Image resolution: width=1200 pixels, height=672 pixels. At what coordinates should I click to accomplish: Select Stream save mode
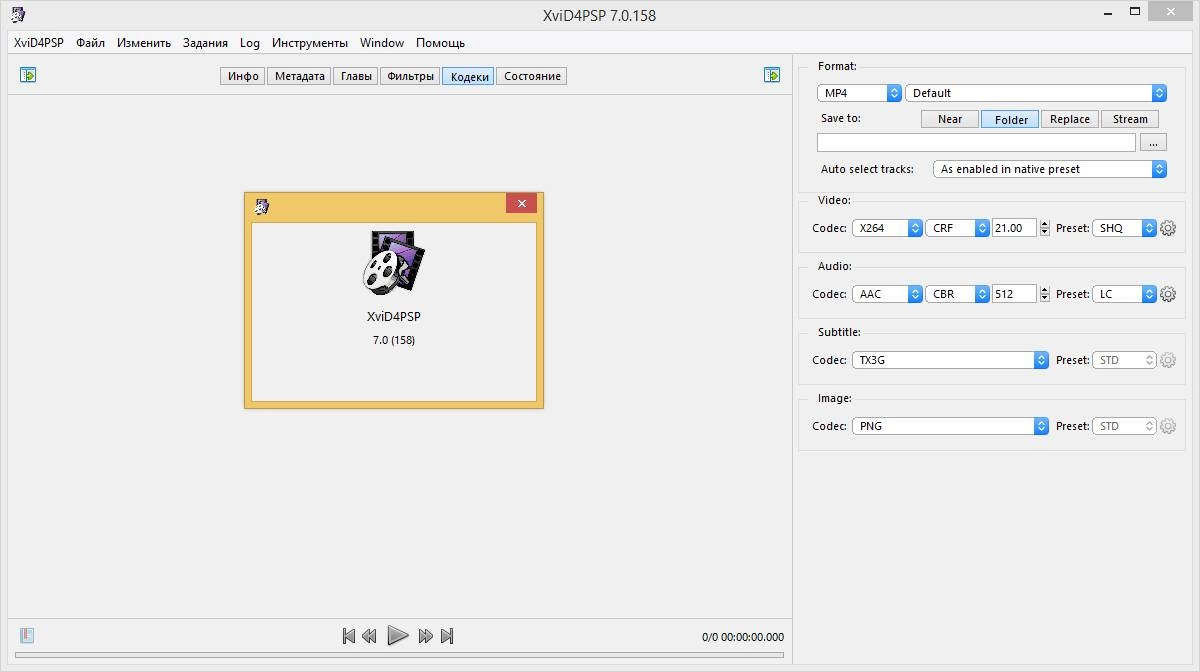click(1130, 119)
